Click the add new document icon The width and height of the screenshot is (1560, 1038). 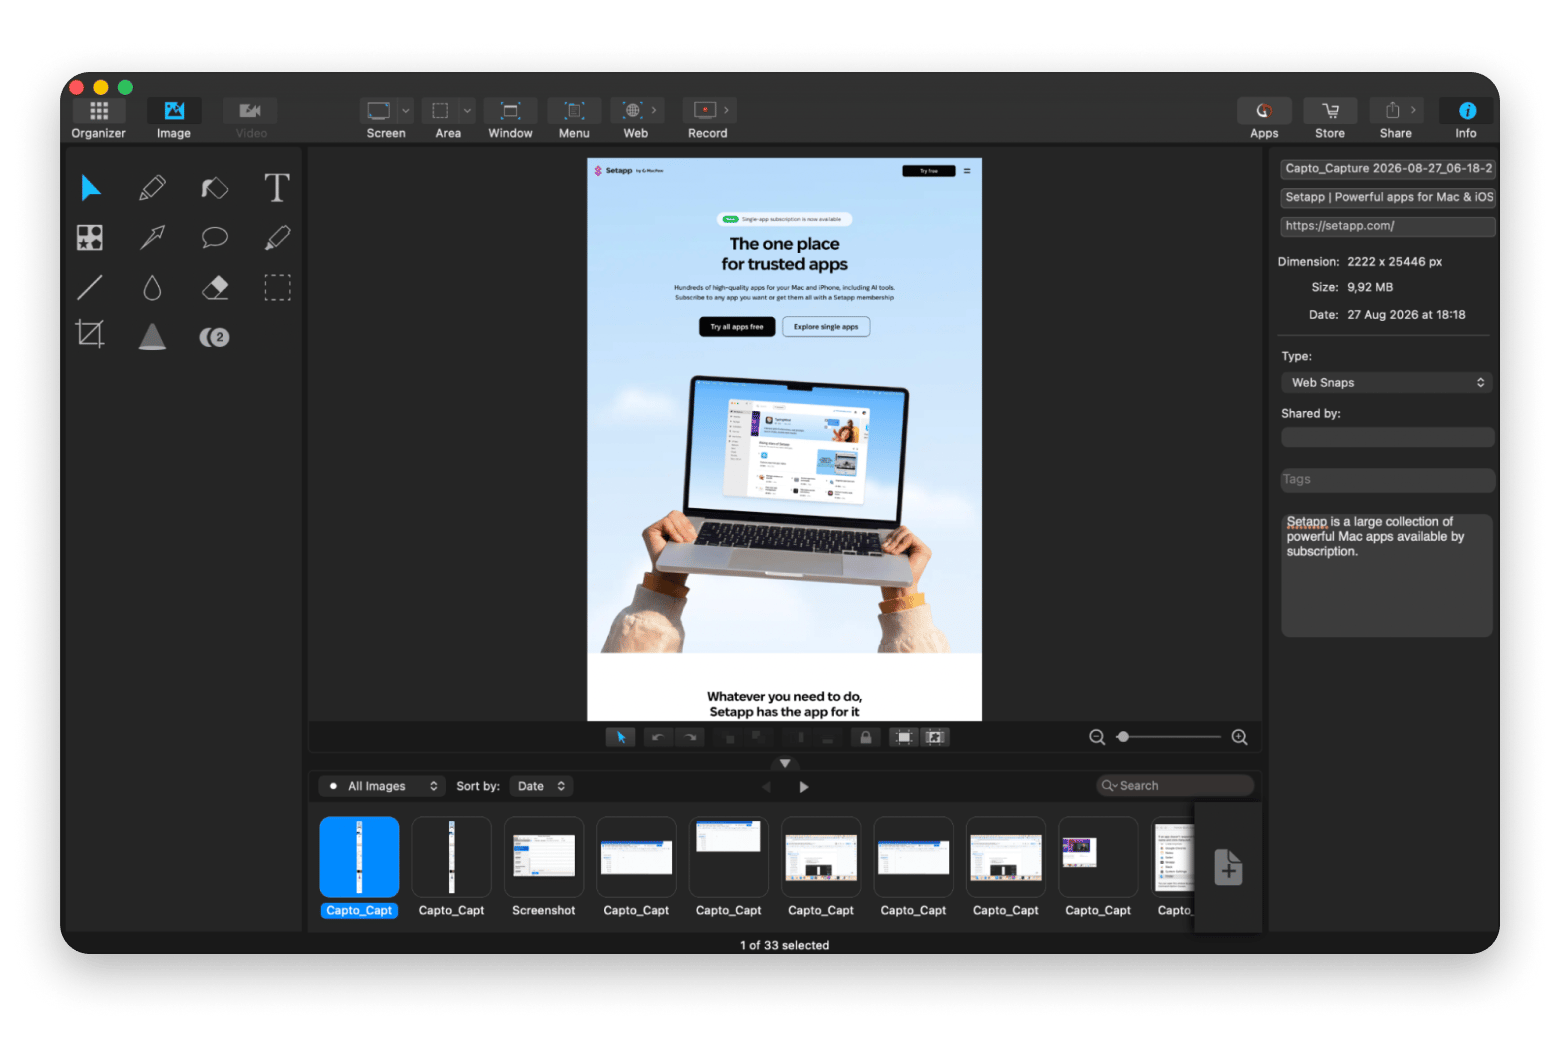click(x=1228, y=867)
